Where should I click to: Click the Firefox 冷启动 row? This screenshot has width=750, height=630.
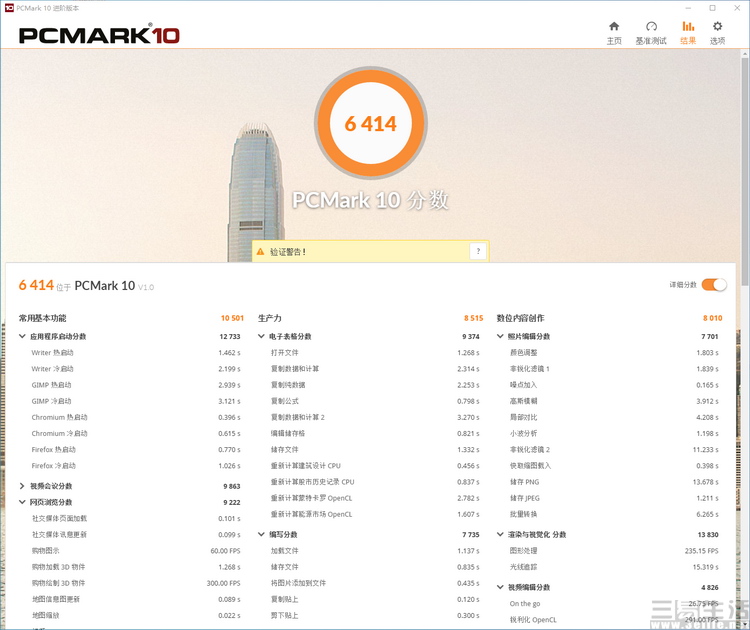pos(136,465)
